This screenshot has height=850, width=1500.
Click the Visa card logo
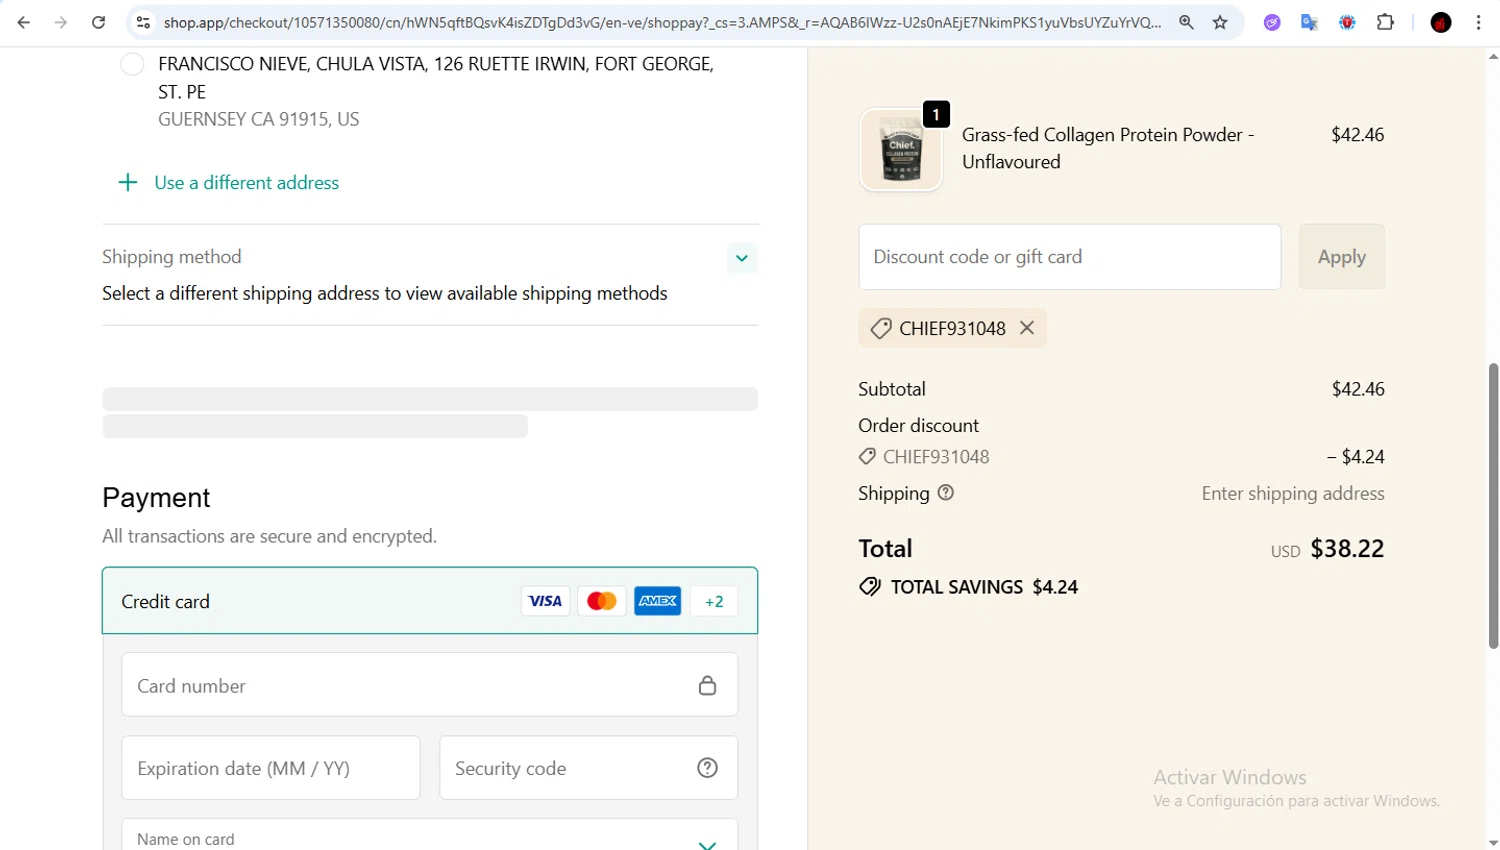[x=545, y=601]
